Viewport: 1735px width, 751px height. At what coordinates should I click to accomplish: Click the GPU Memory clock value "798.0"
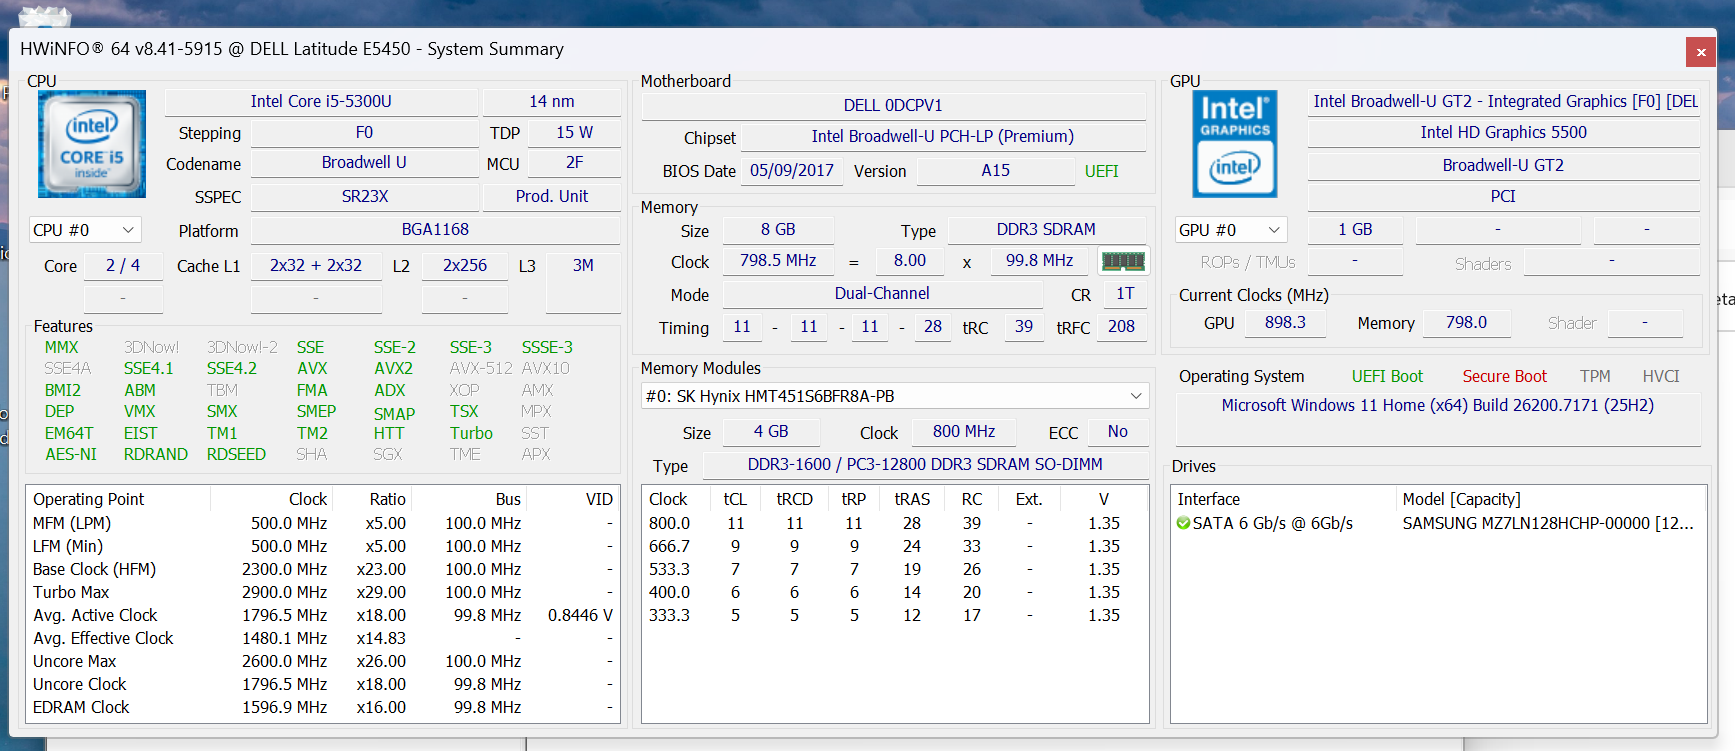click(1466, 322)
